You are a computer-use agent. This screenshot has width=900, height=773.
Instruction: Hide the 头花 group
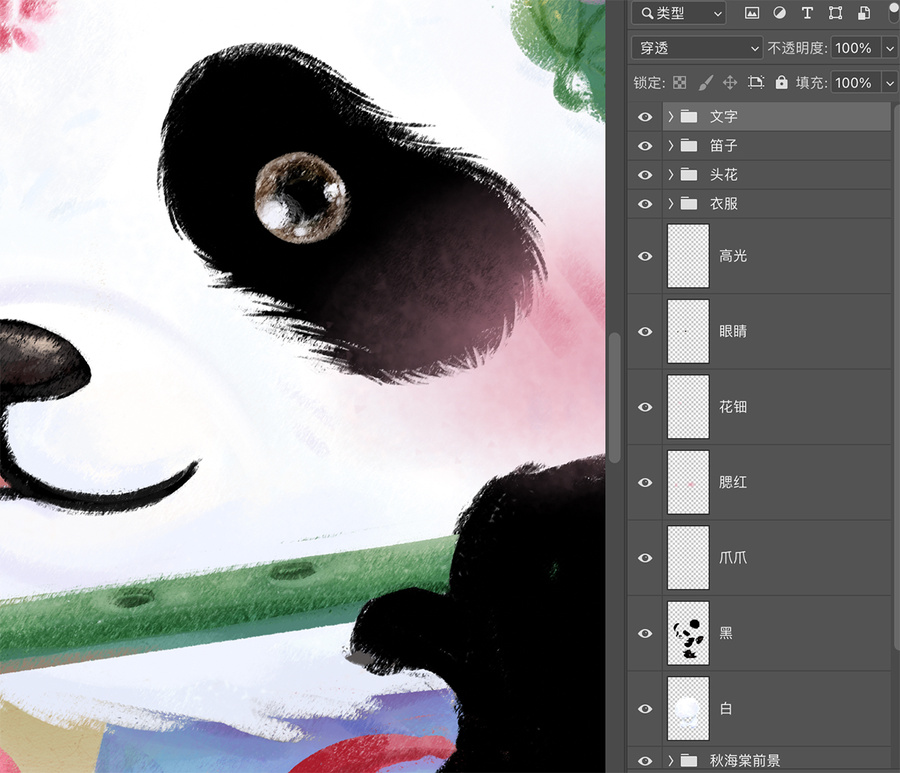[645, 174]
